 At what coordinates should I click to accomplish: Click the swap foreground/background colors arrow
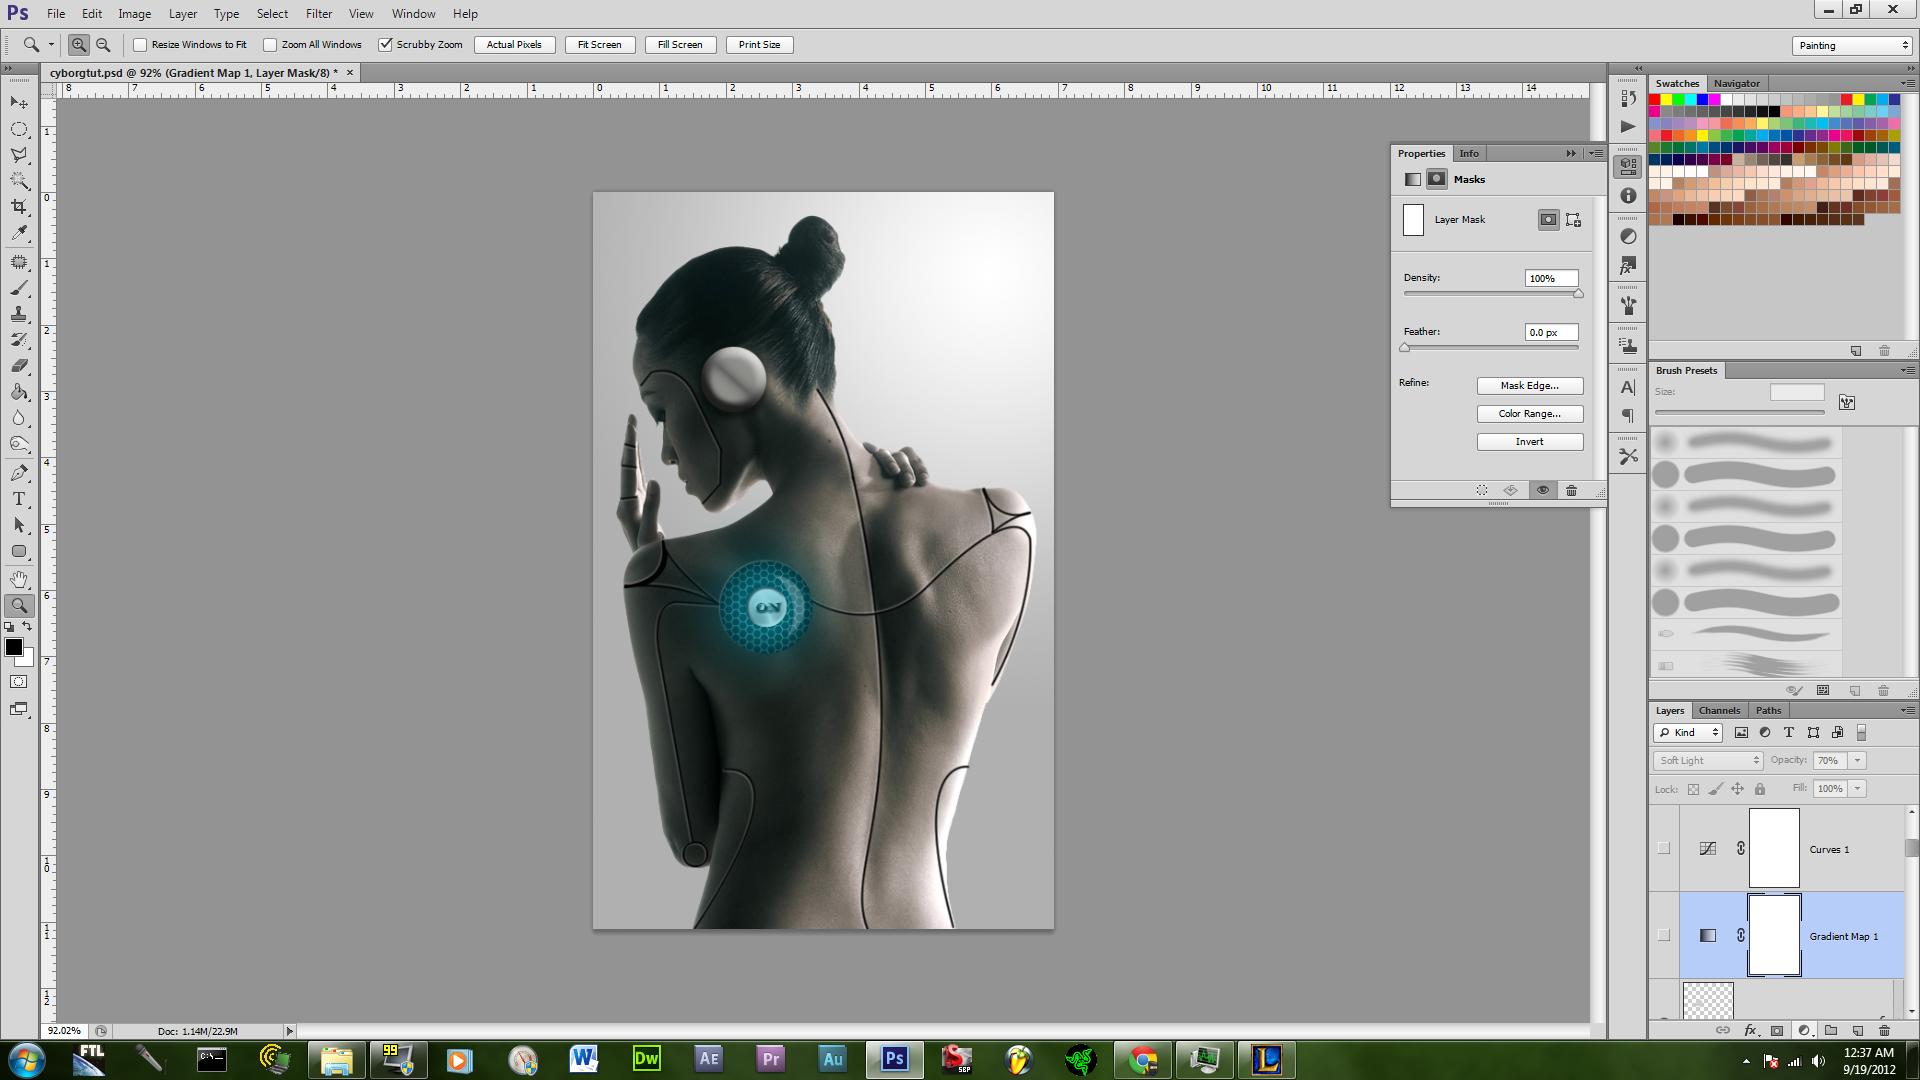click(x=27, y=627)
